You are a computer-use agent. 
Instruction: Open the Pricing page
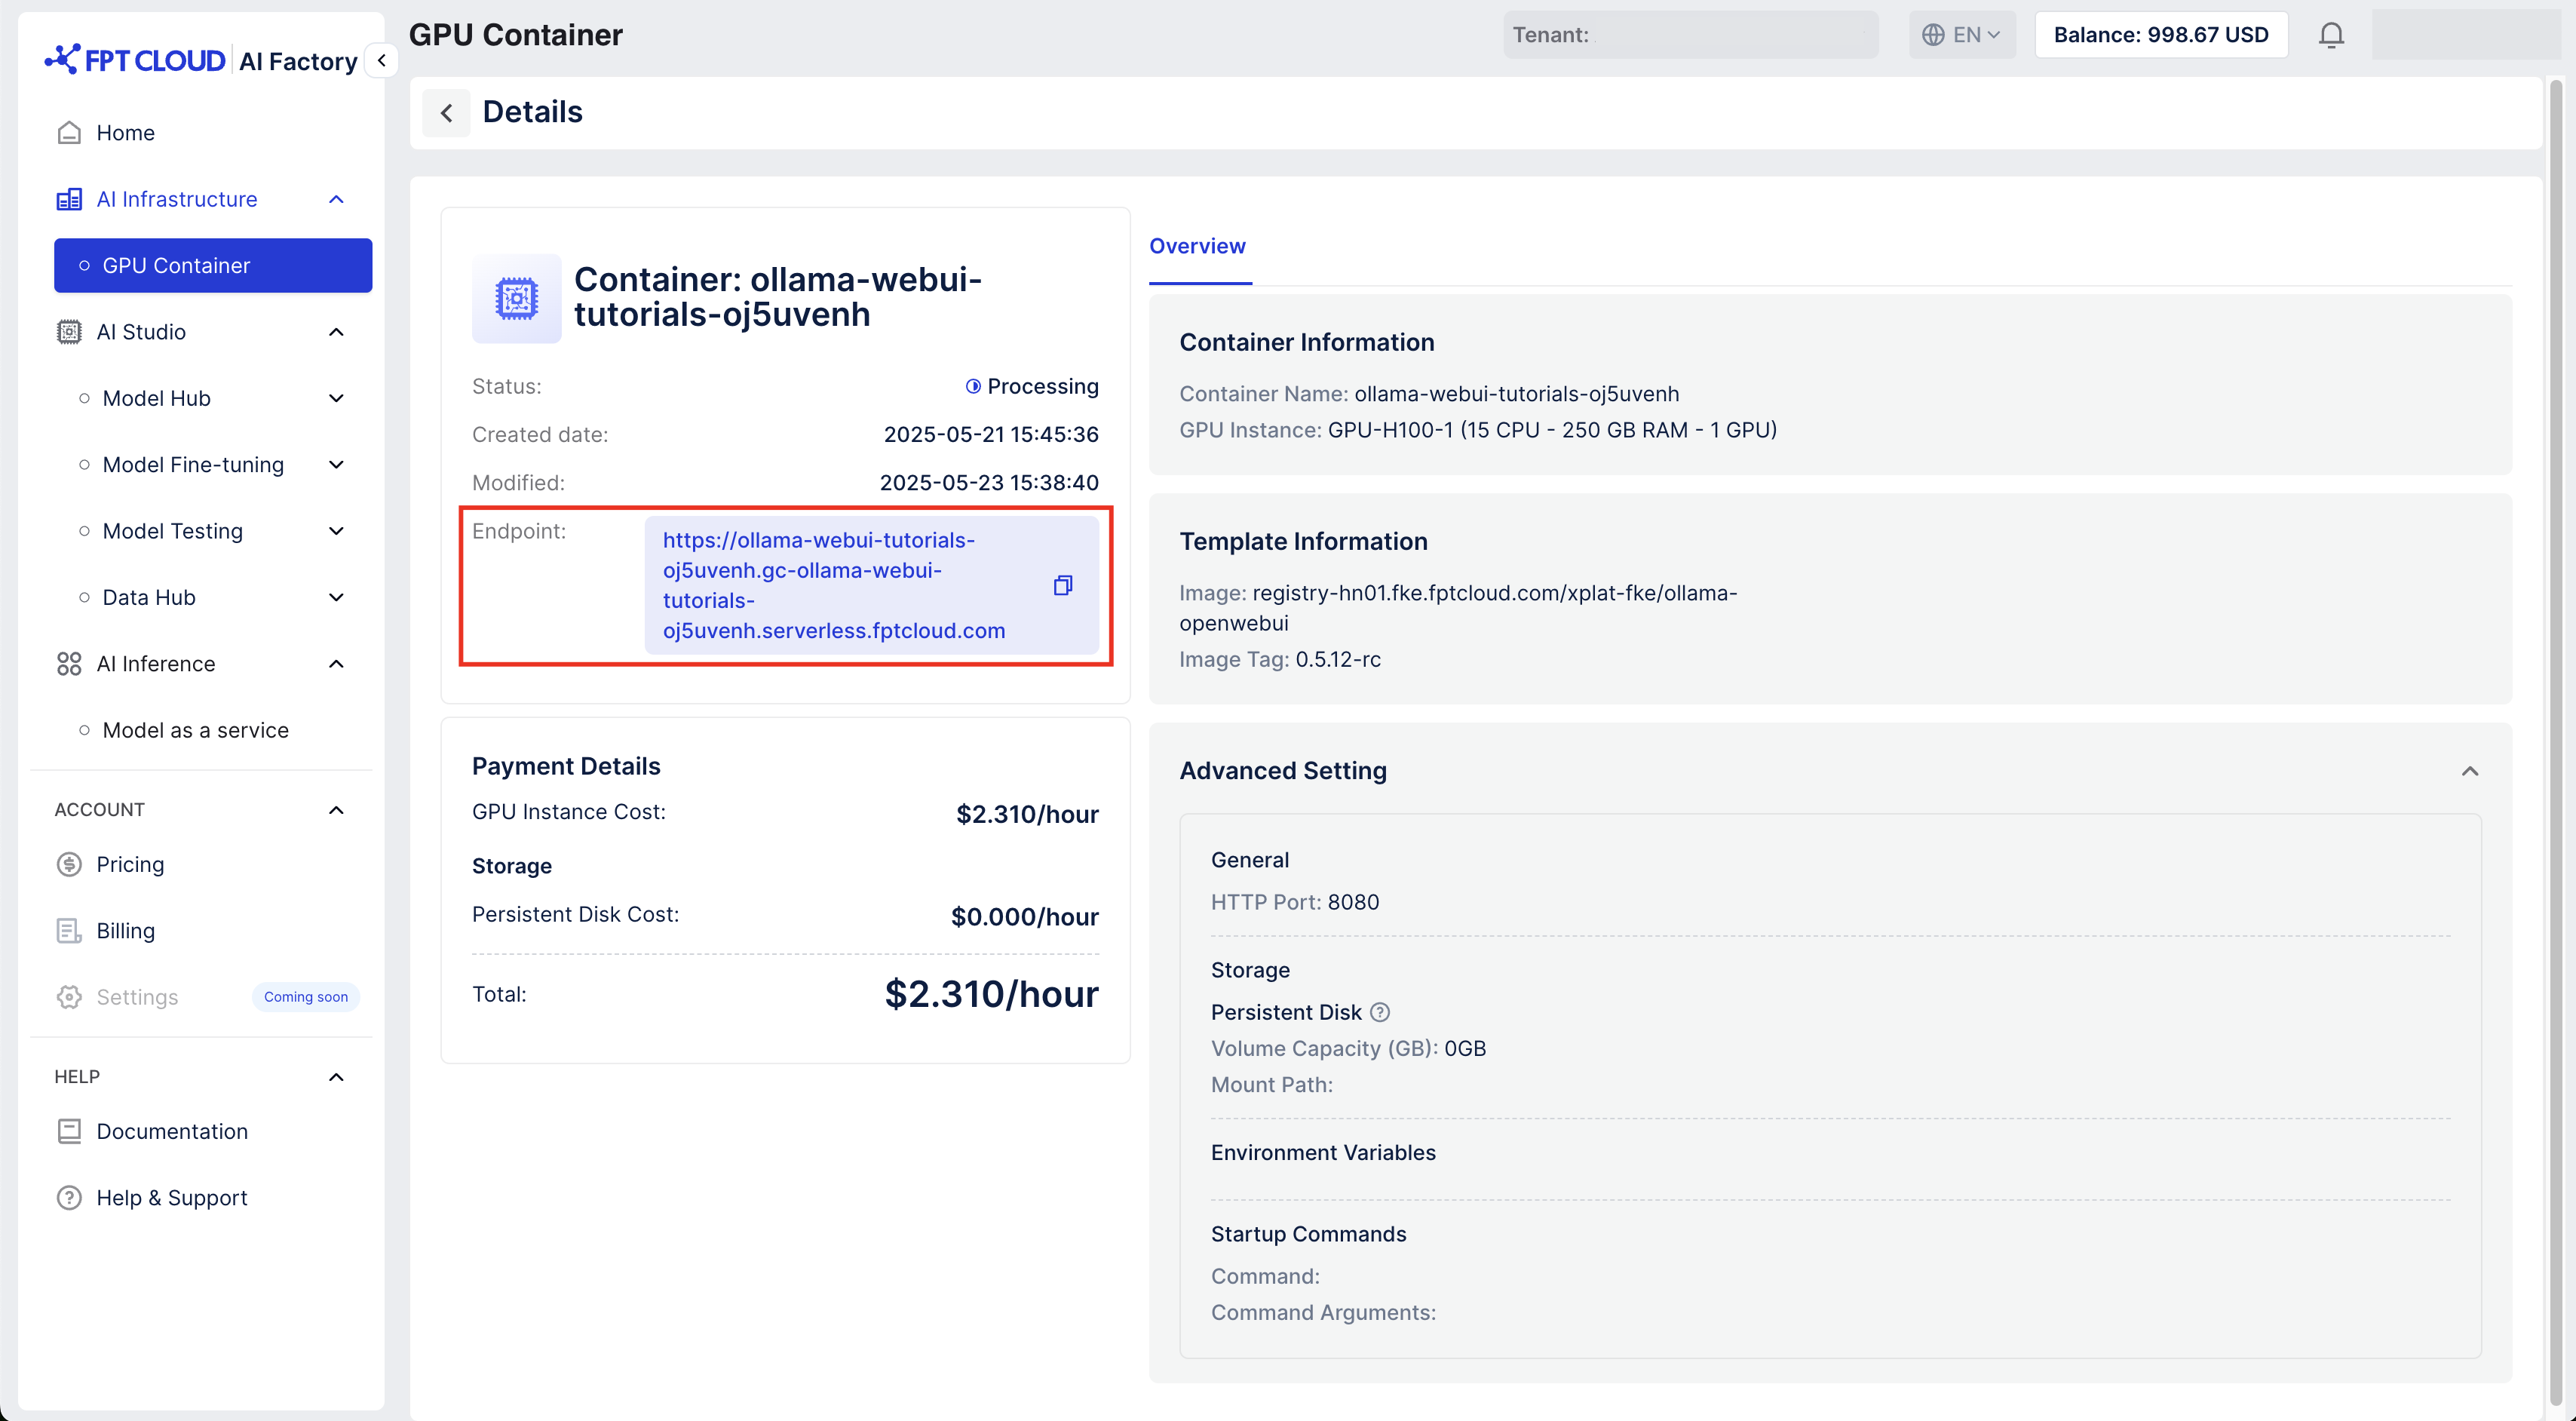130,864
